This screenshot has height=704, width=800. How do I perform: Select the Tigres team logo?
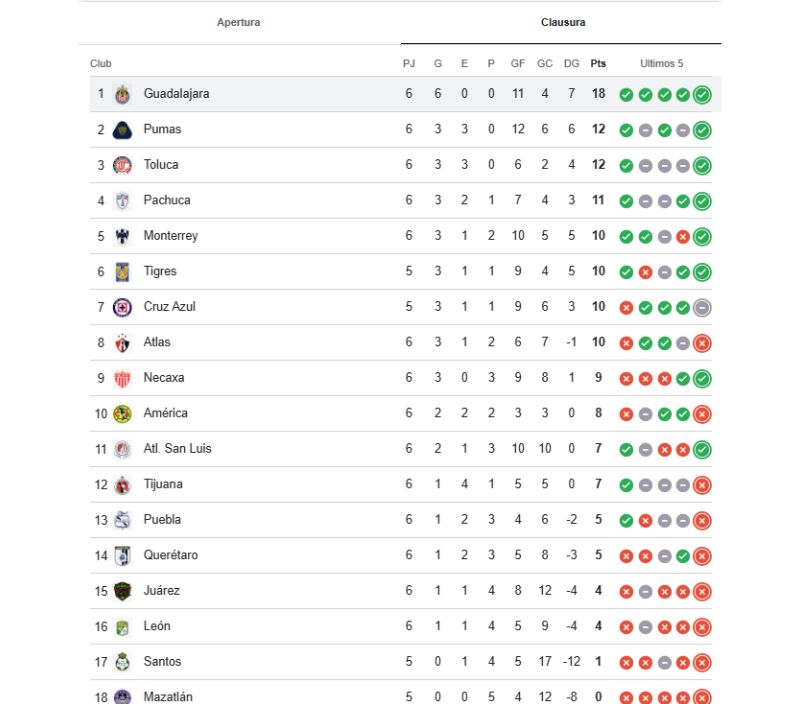click(x=122, y=271)
